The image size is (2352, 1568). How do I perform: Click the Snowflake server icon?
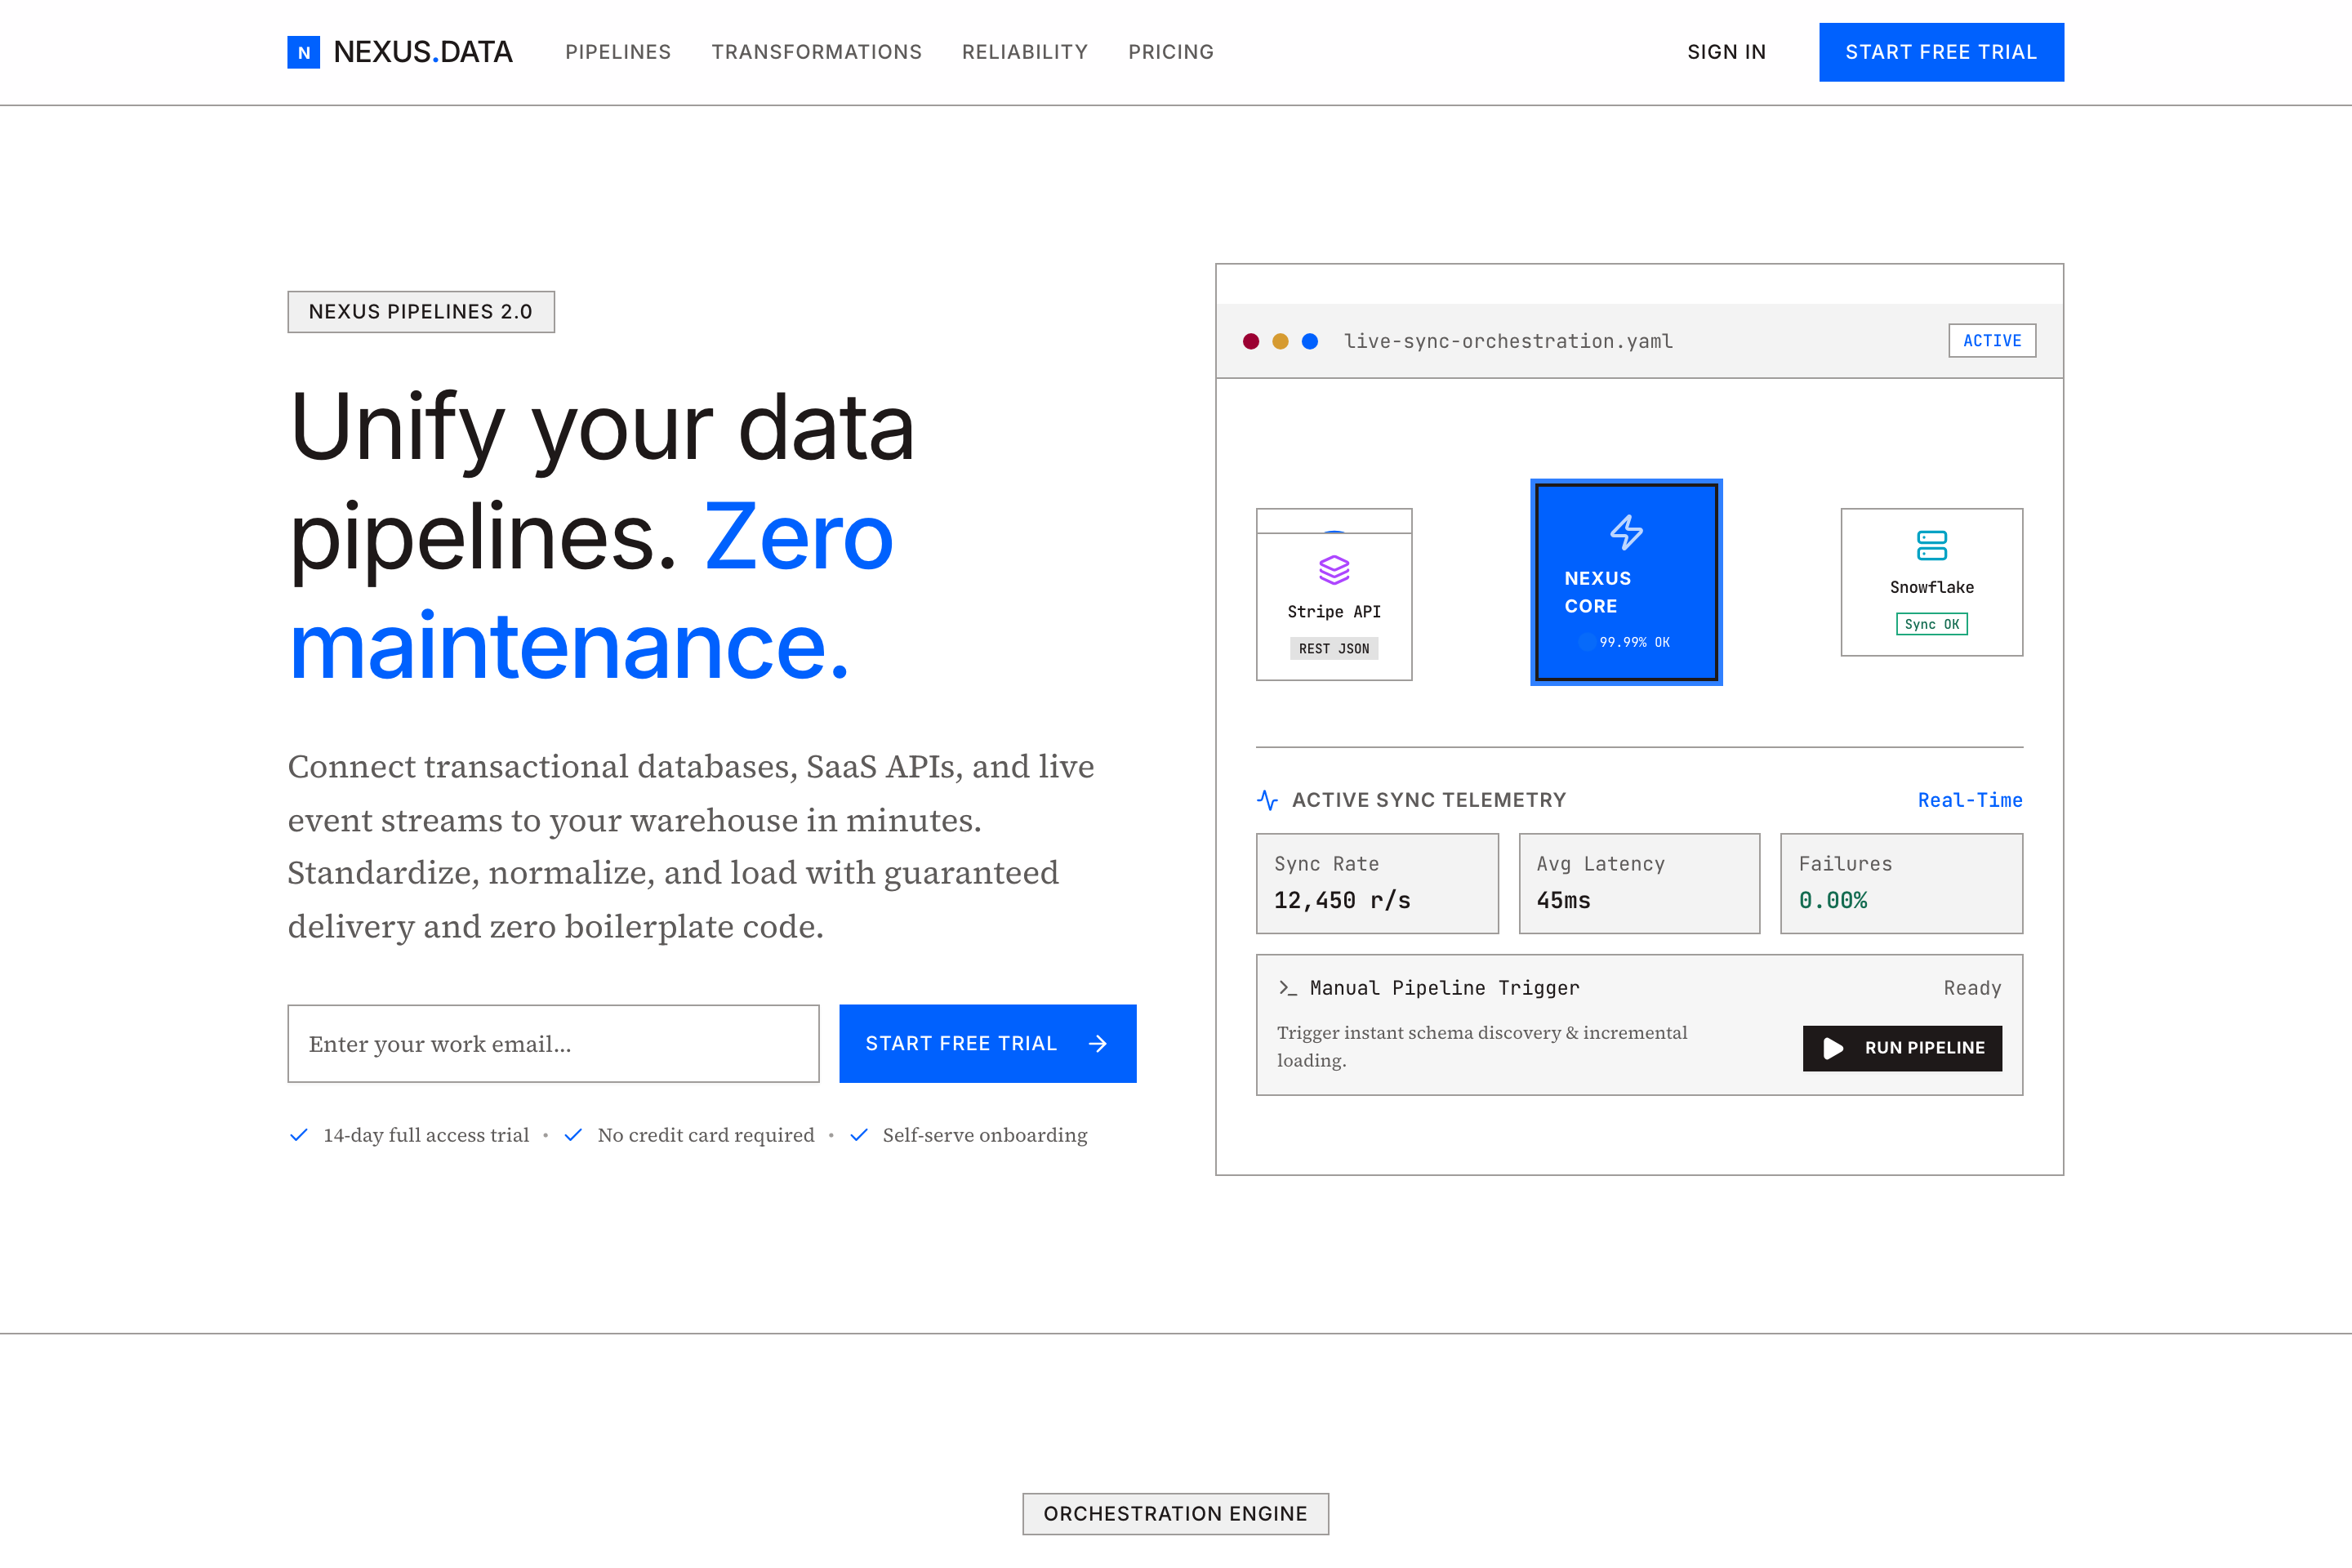pyautogui.click(x=1931, y=545)
